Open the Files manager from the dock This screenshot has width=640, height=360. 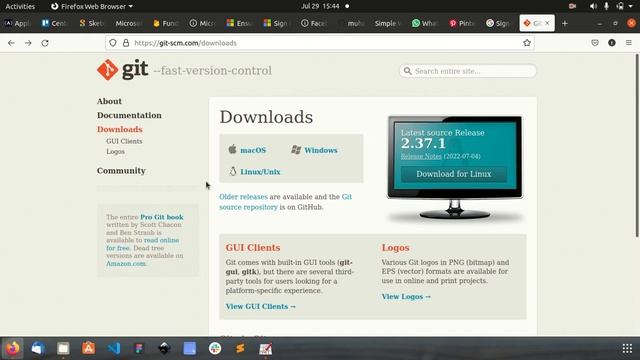(63, 348)
